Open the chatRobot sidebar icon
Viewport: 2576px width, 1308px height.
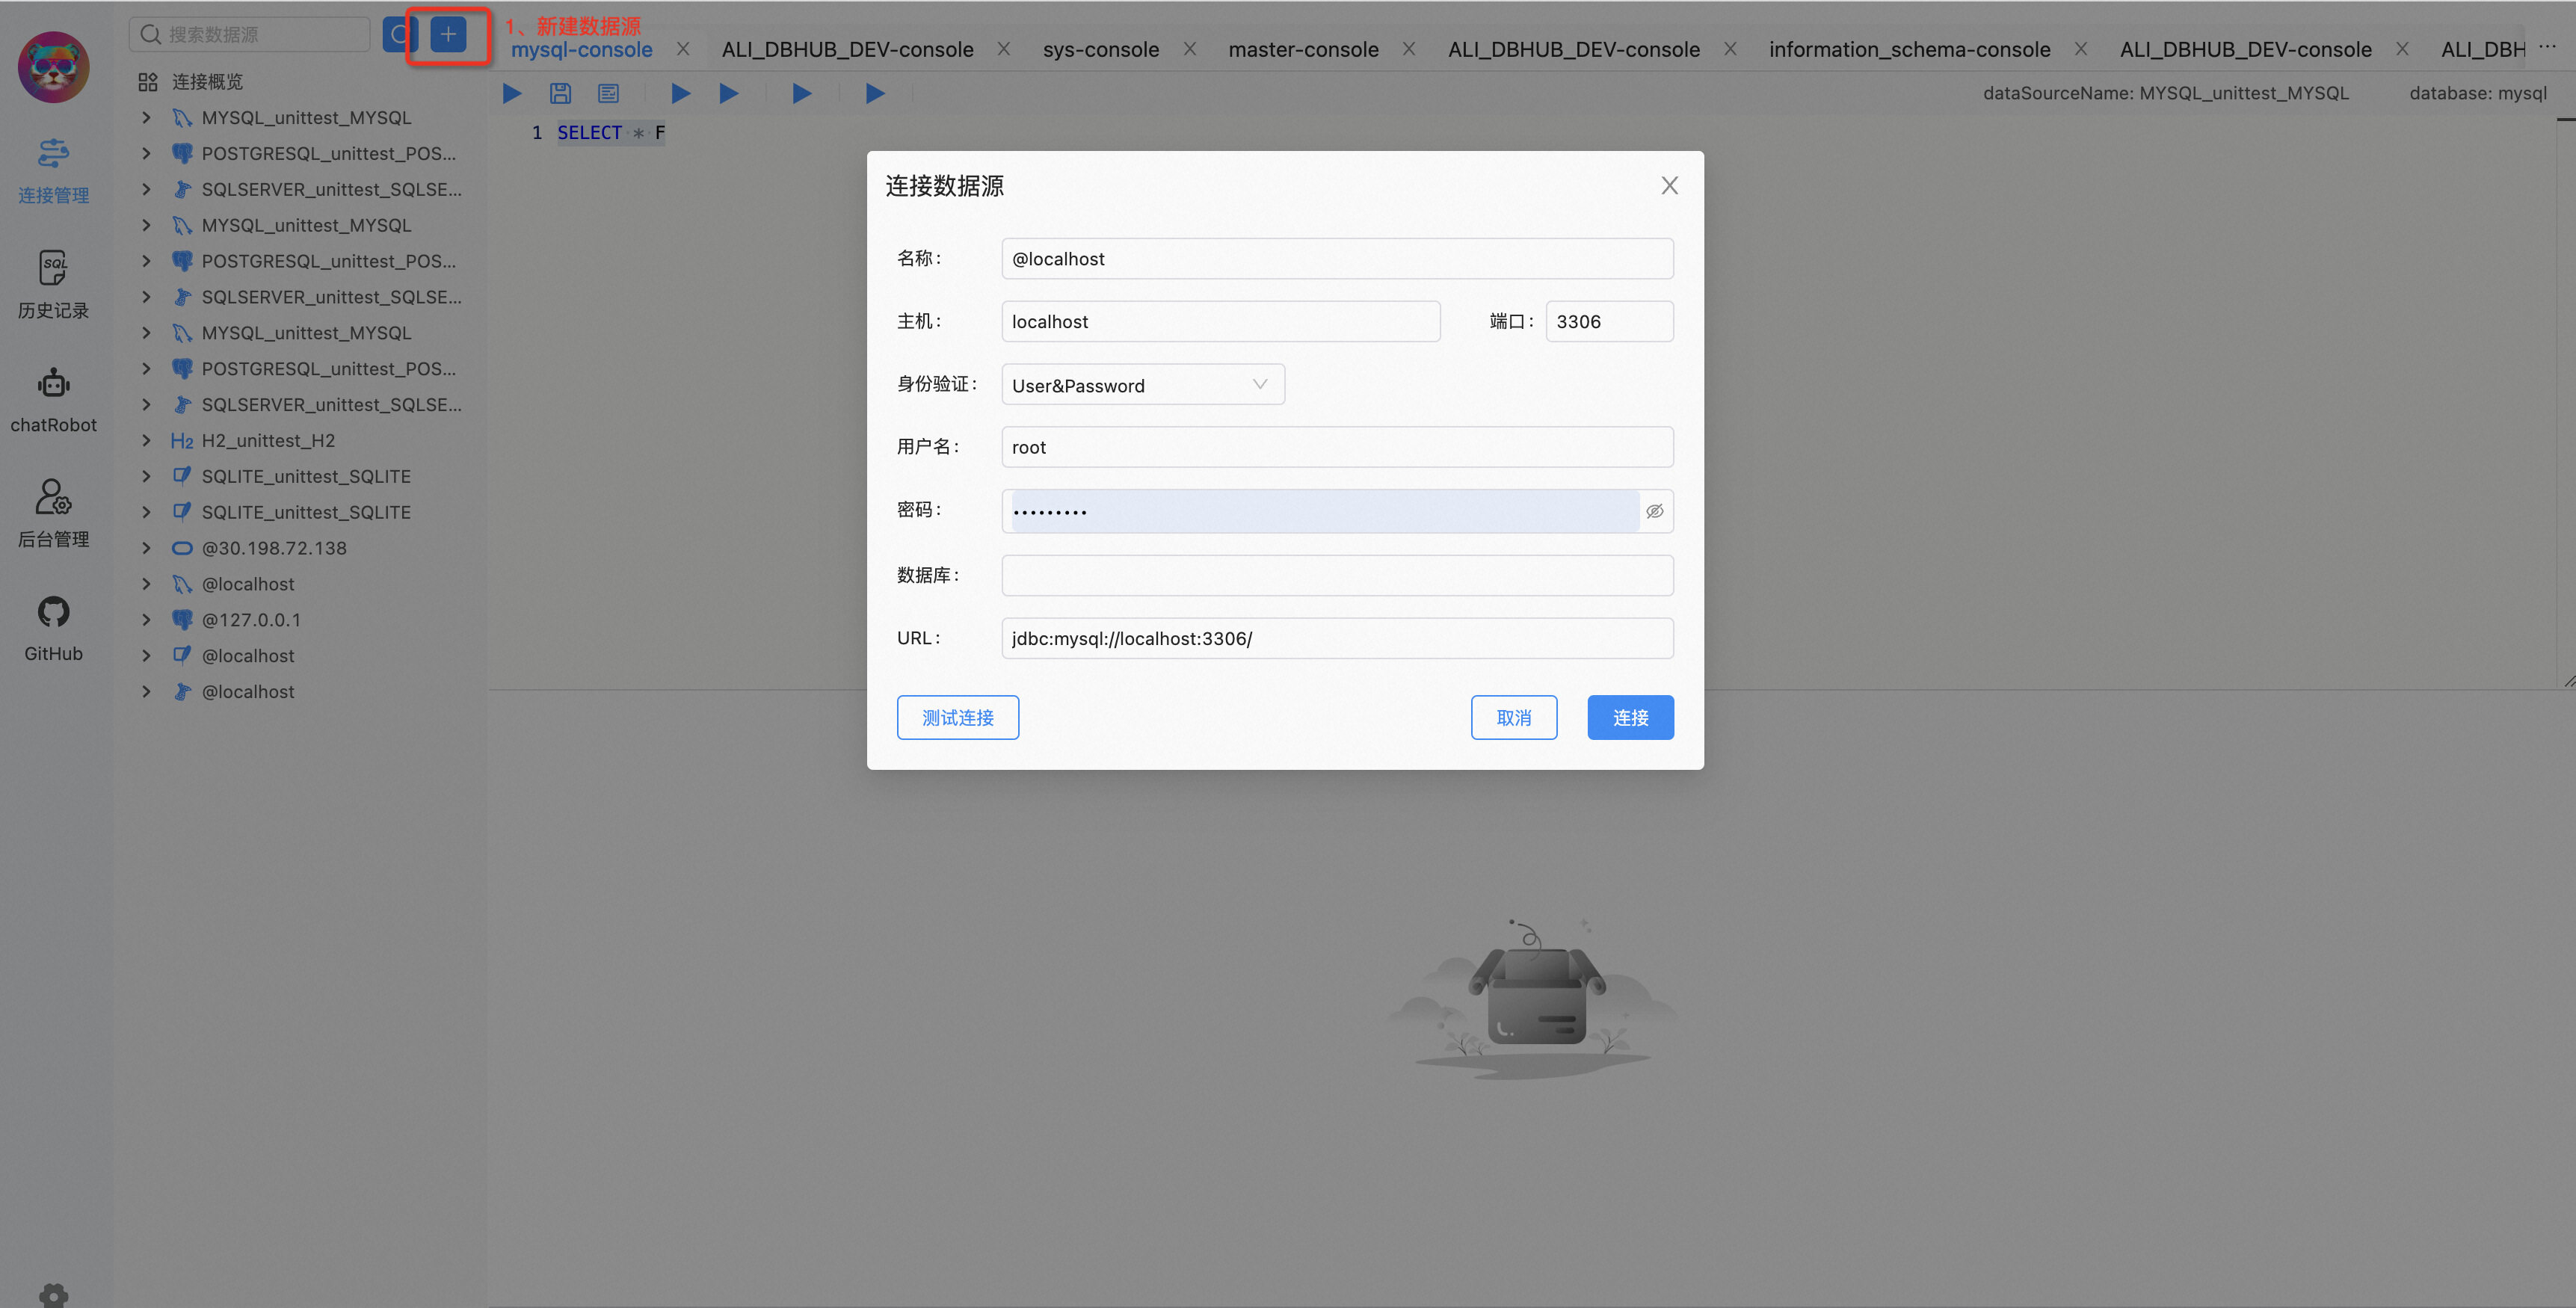tap(53, 383)
